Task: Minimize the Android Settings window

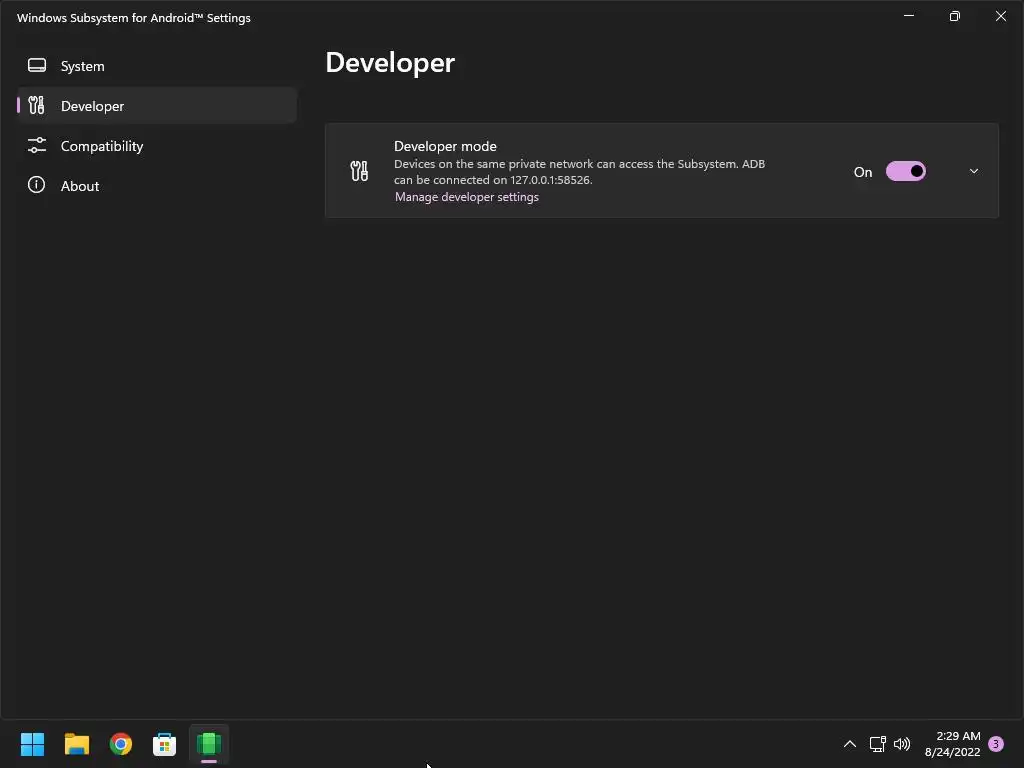Action: pos(909,16)
